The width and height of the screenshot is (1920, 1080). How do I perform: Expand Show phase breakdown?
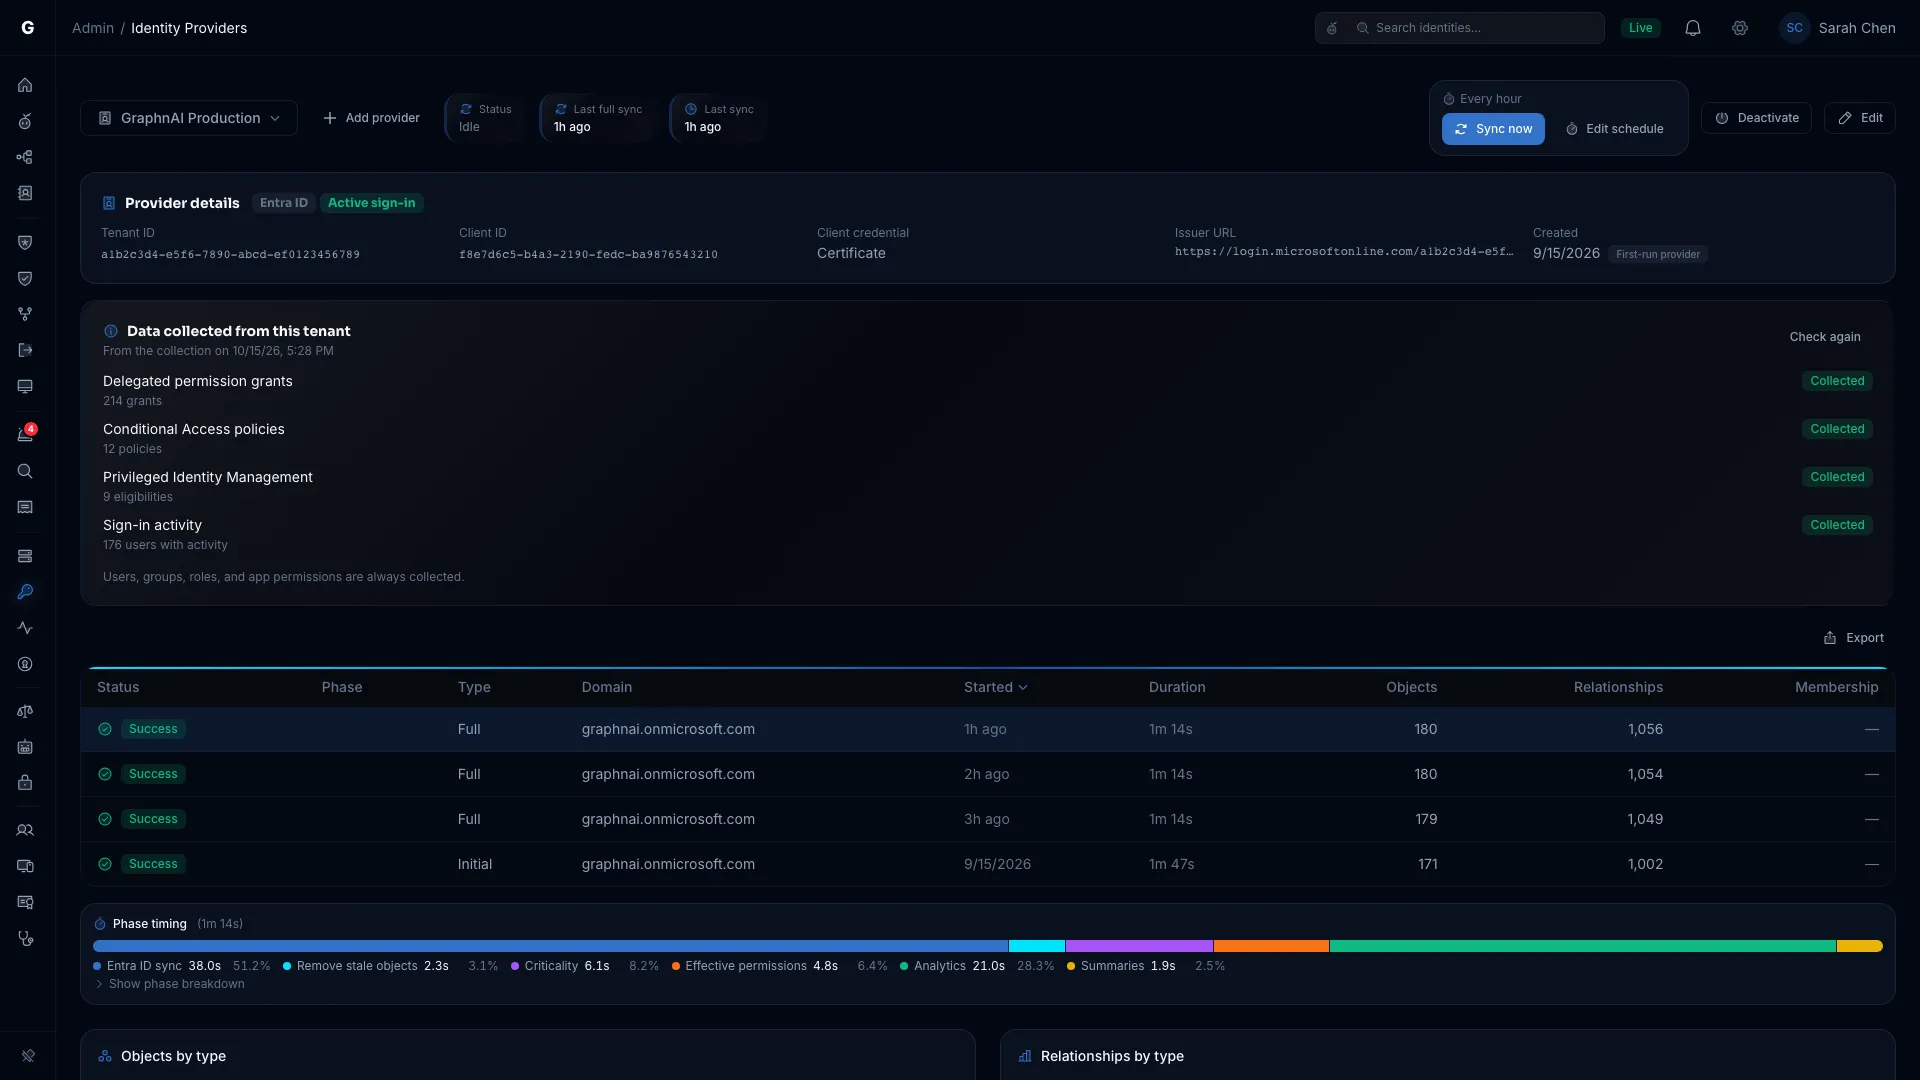pyautogui.click(x=170, y=984)
